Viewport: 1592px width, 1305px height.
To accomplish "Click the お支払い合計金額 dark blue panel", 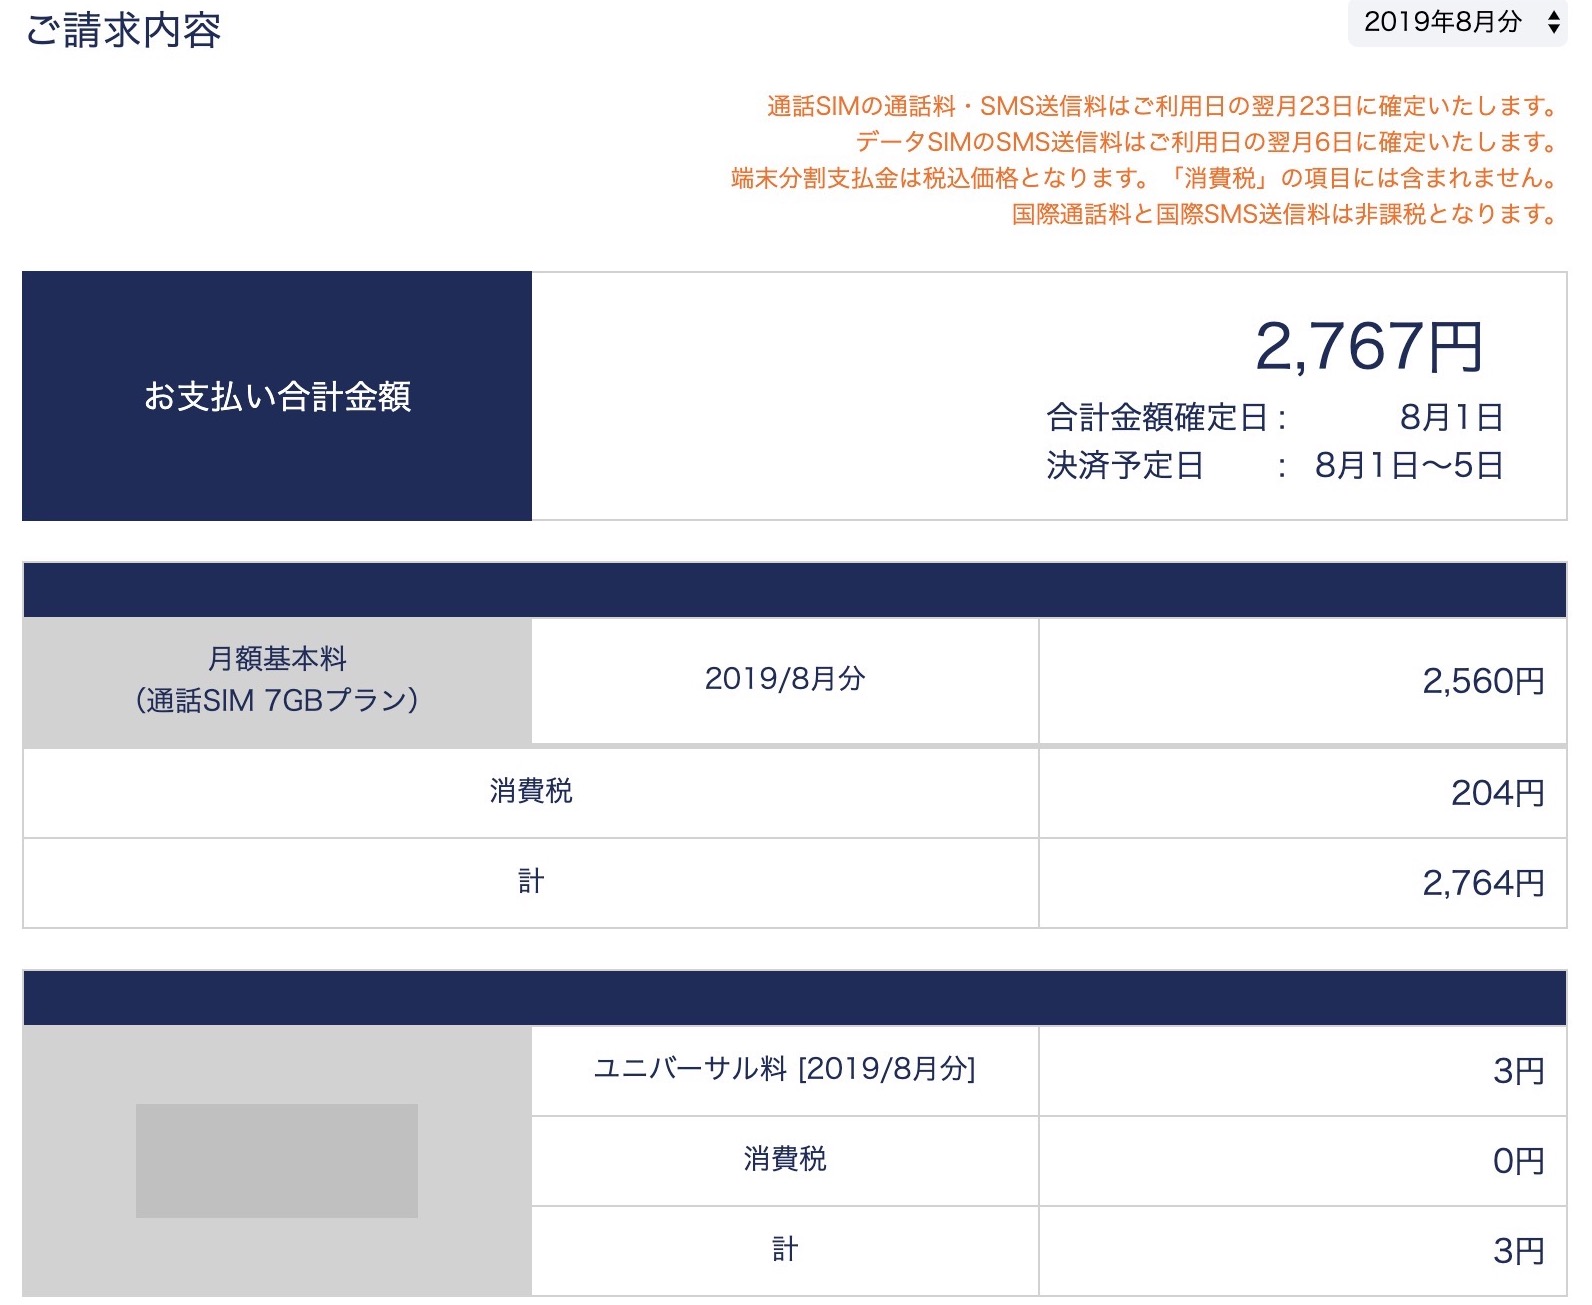I will click(277, 396).
